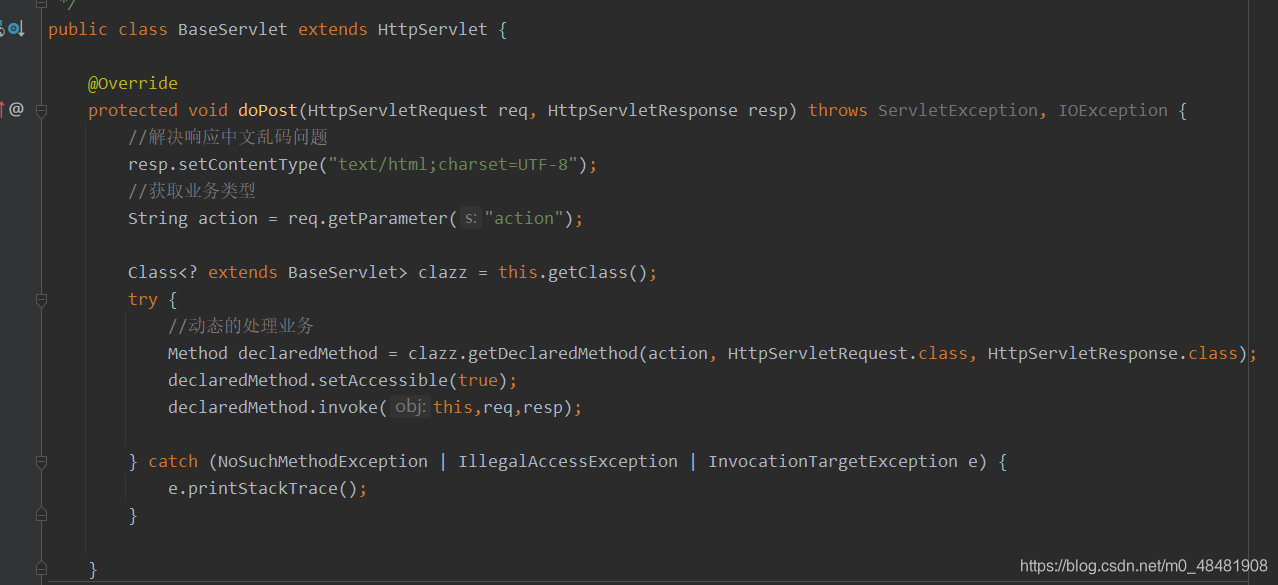Click the invoke method call
Viewport: 1278px width, 585px height.
pyautogui.click(x=347, y=407)
